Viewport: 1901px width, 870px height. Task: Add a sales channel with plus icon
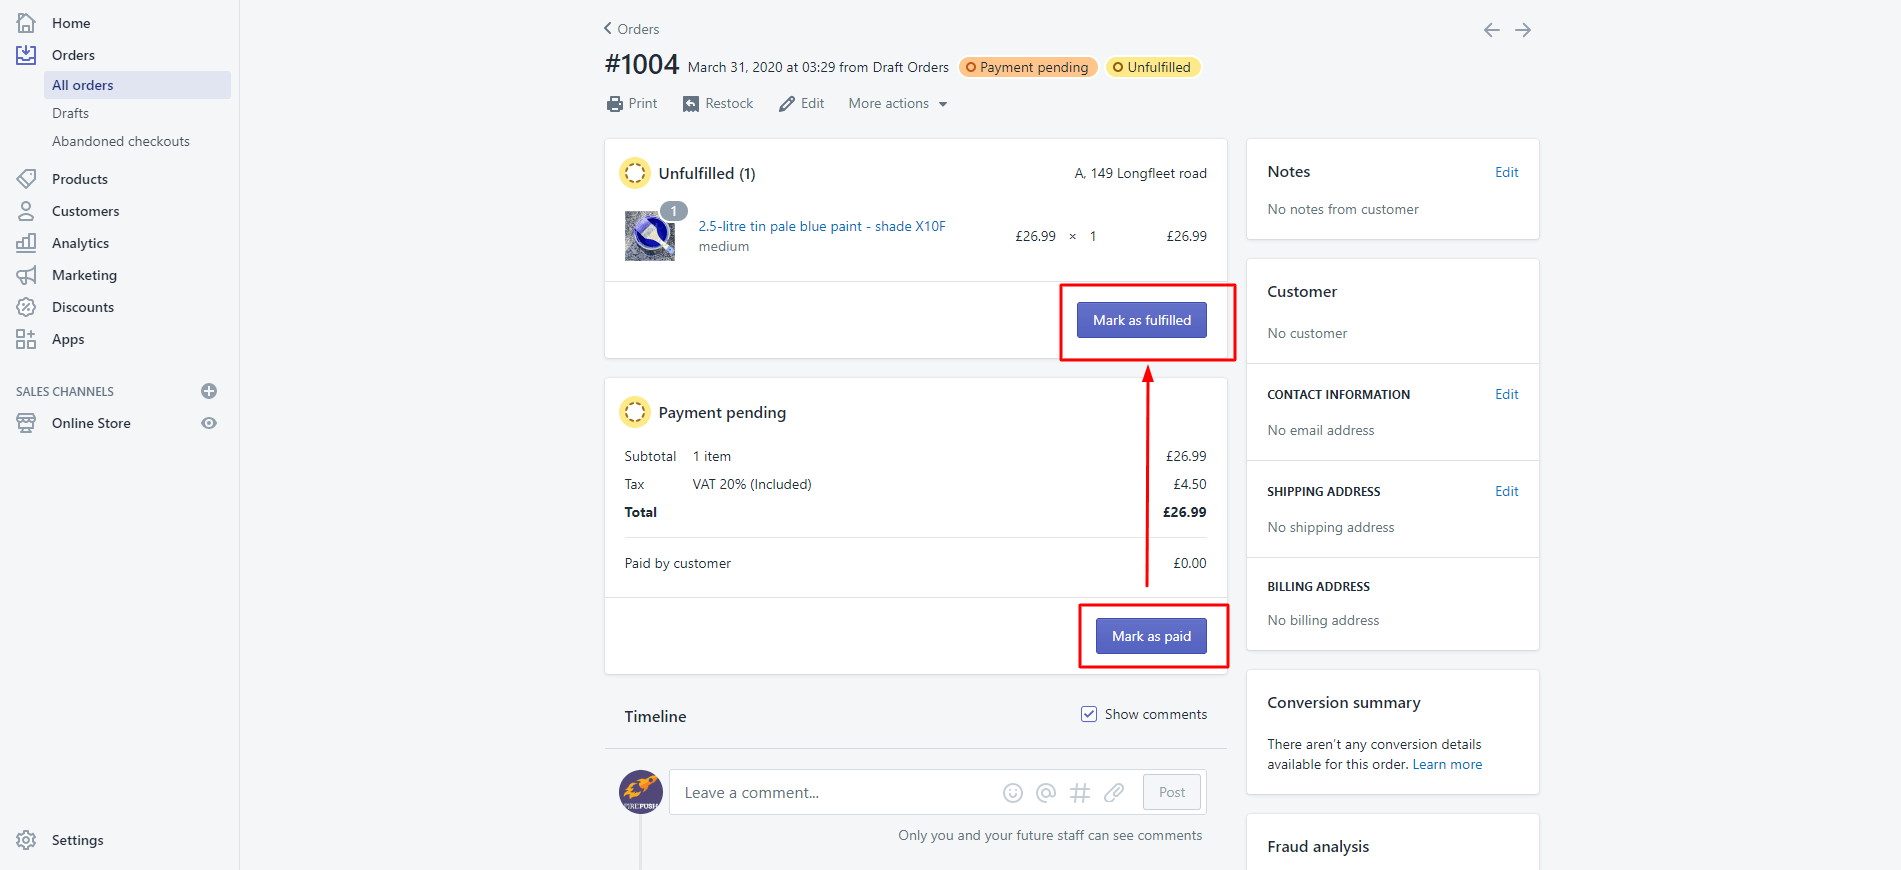[209, 391]
